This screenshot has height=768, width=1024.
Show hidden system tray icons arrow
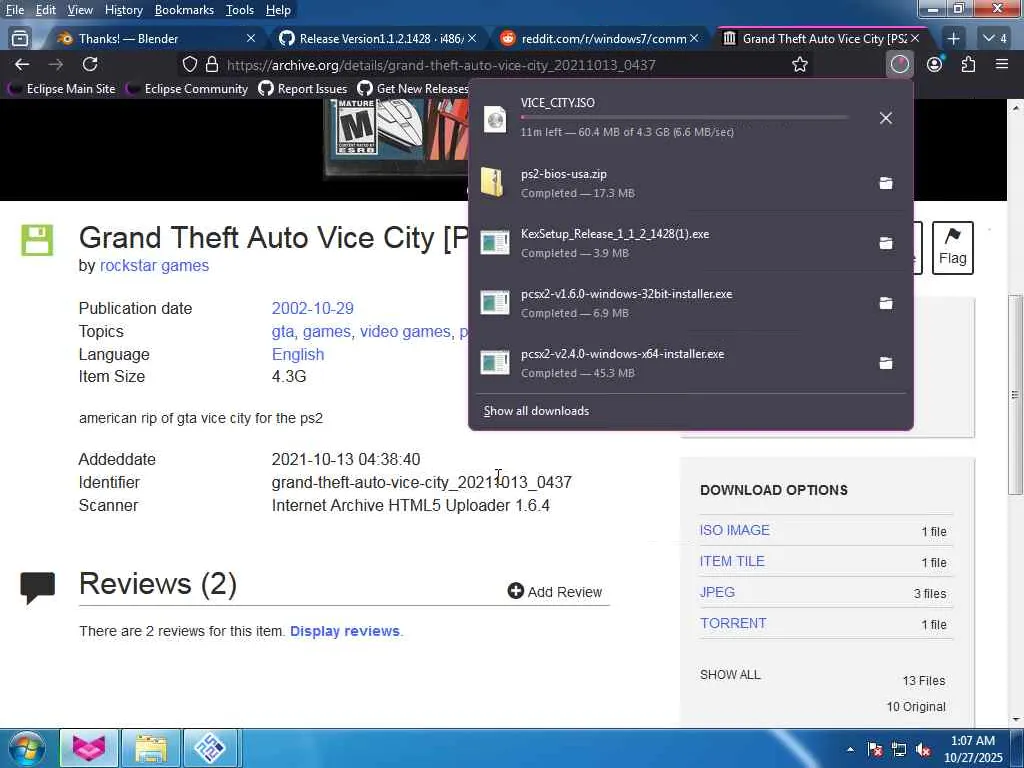850,749
